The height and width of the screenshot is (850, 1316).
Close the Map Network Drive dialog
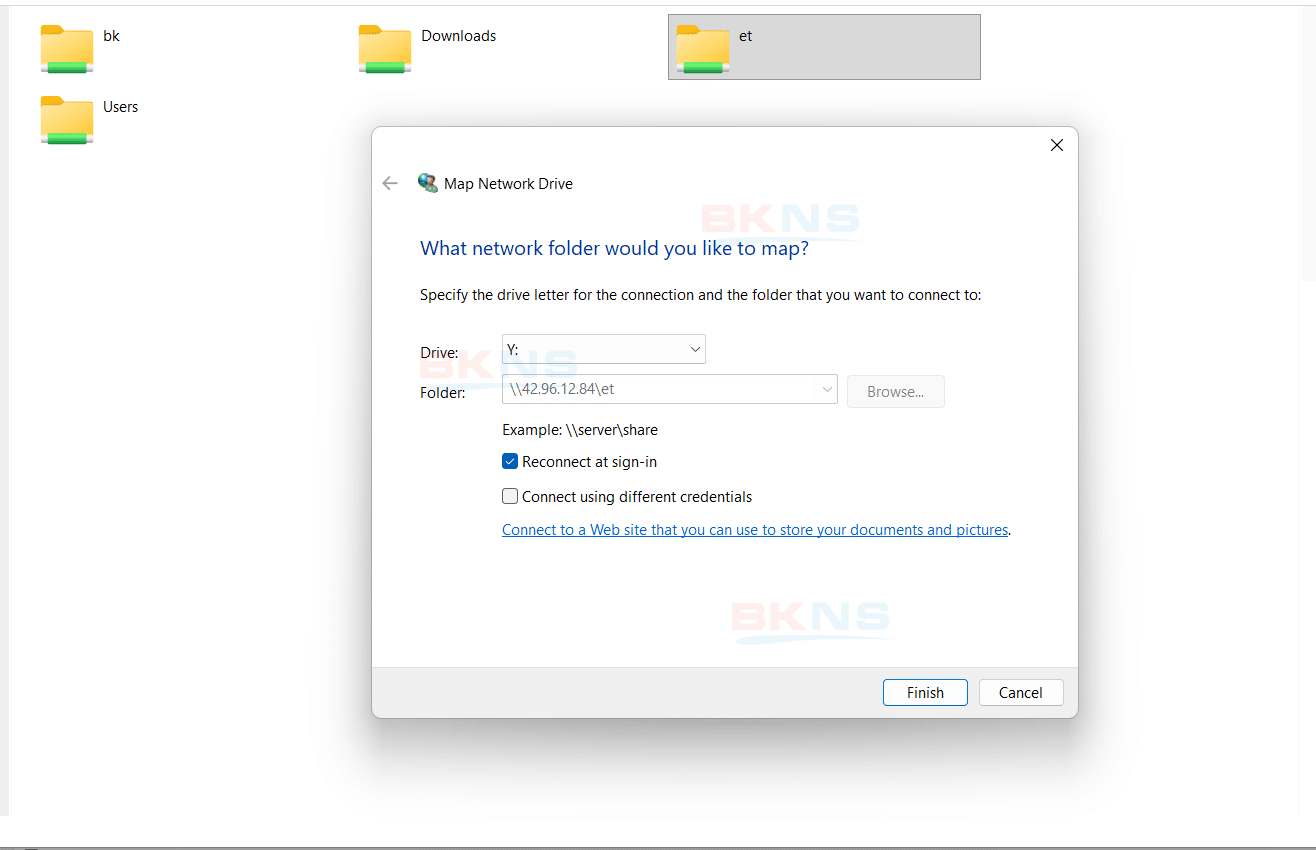(x=1056, y=145)
